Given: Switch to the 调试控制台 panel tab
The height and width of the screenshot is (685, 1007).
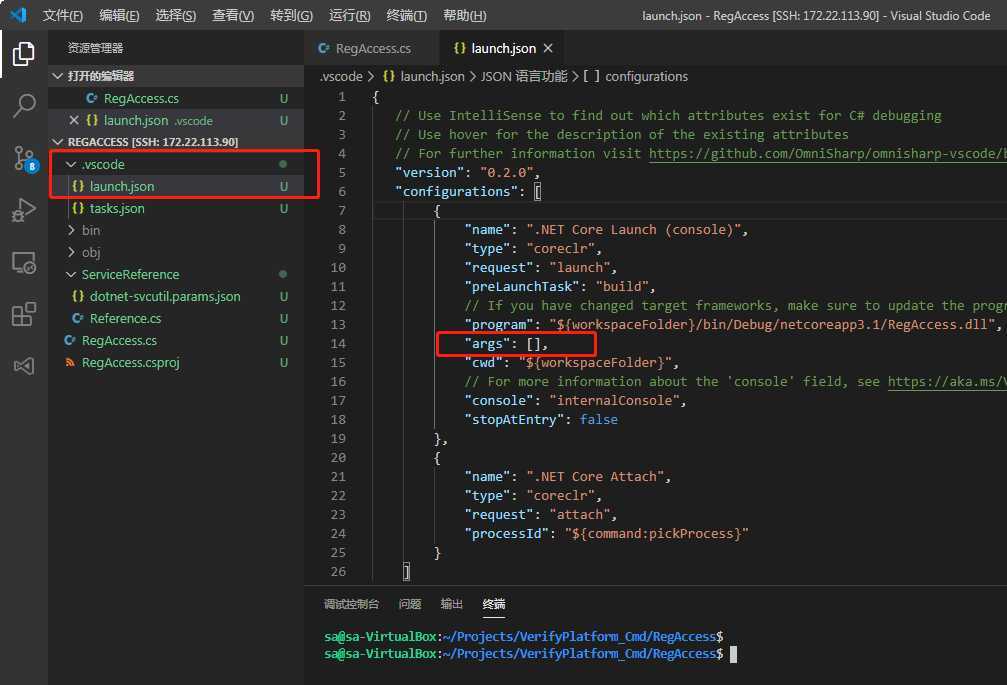Looking at the screenshot, I should 351,604.
